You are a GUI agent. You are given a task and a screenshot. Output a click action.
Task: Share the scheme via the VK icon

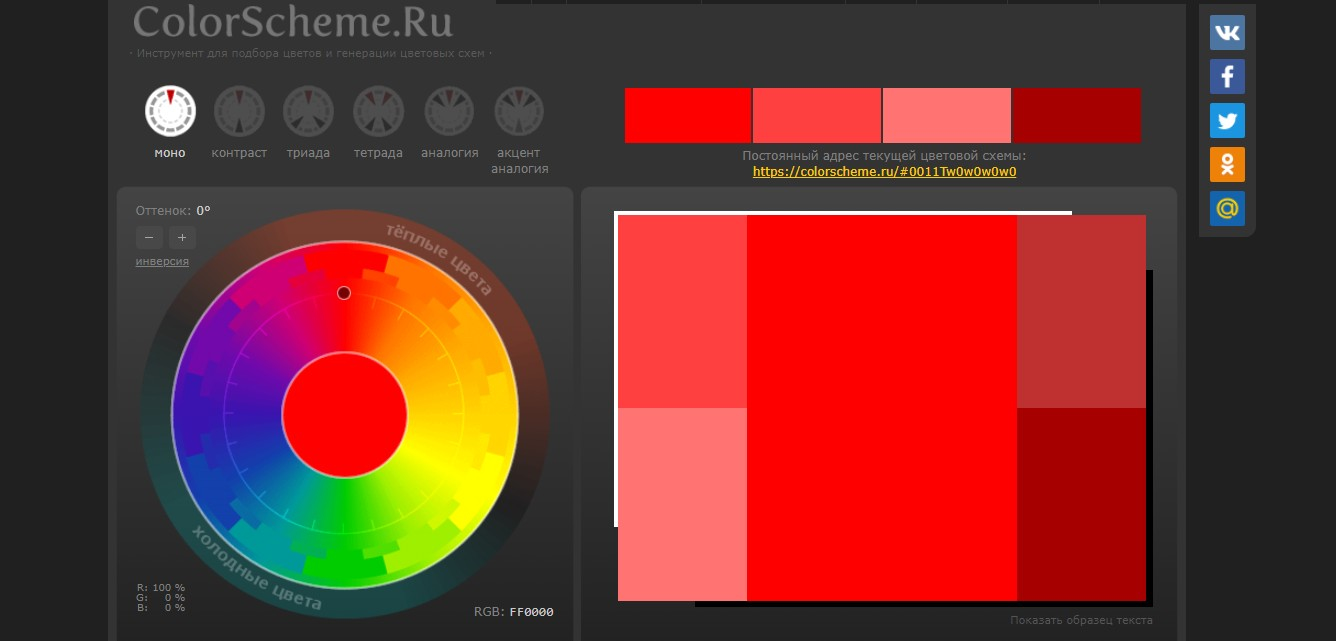point(1227,32)
